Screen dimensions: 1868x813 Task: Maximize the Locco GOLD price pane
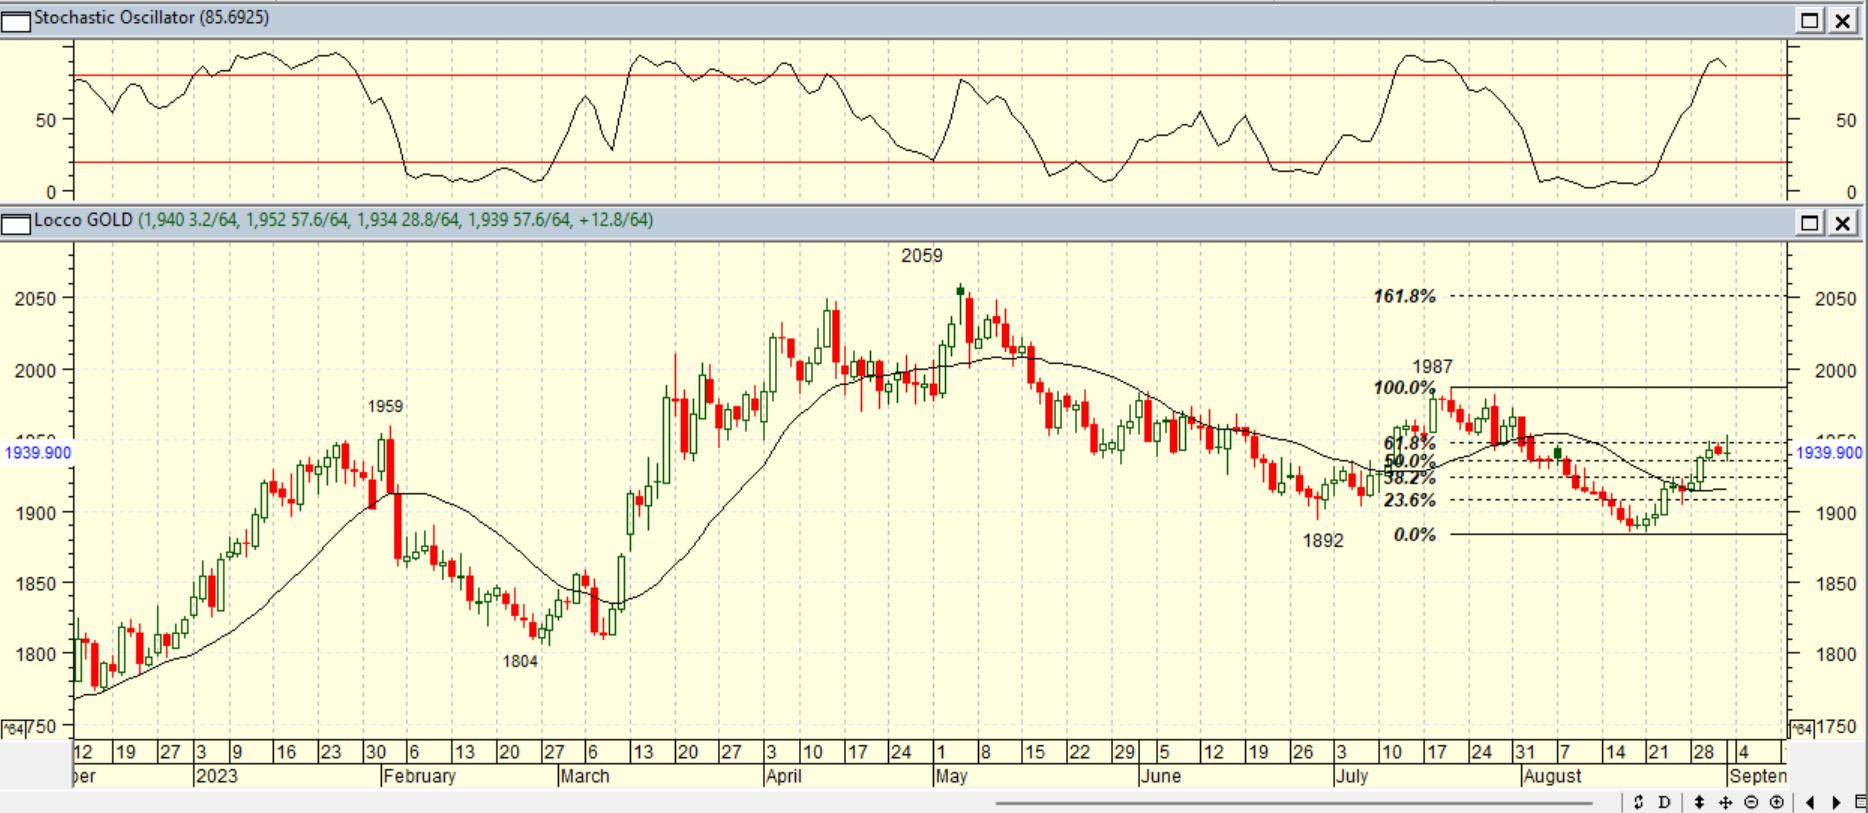[x=1810, y=222]
